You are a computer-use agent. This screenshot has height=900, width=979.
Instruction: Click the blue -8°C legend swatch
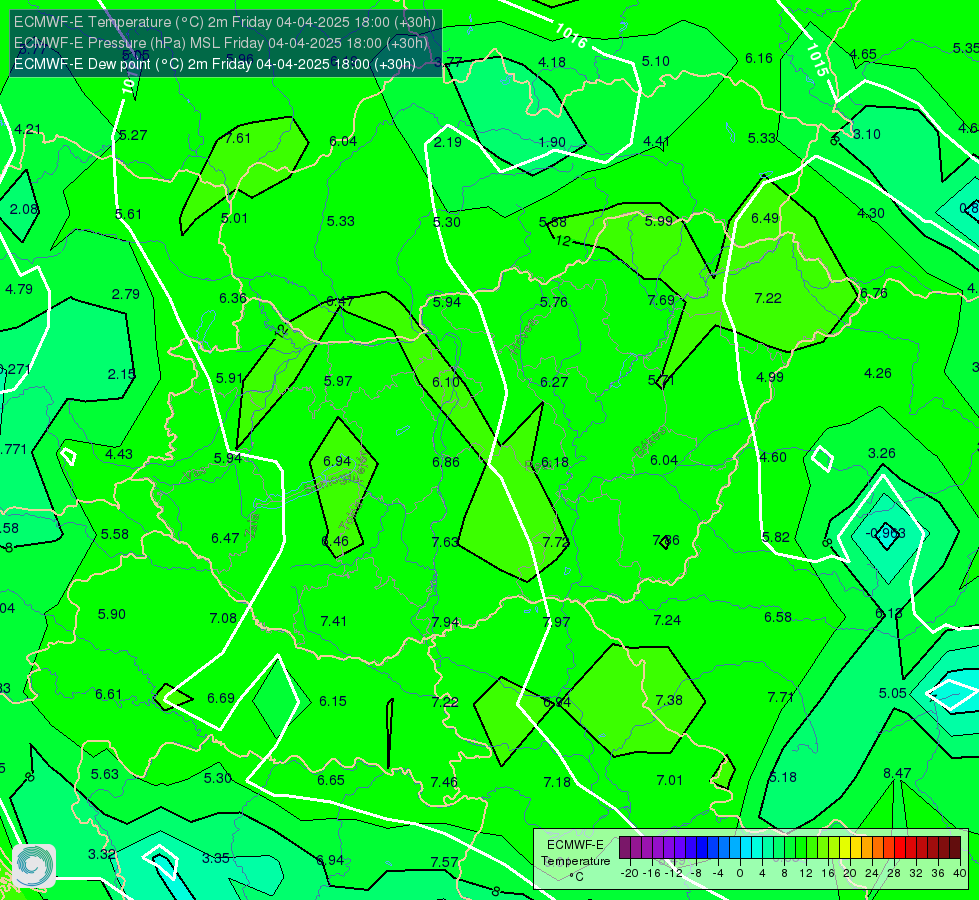(x=701, y=848)
